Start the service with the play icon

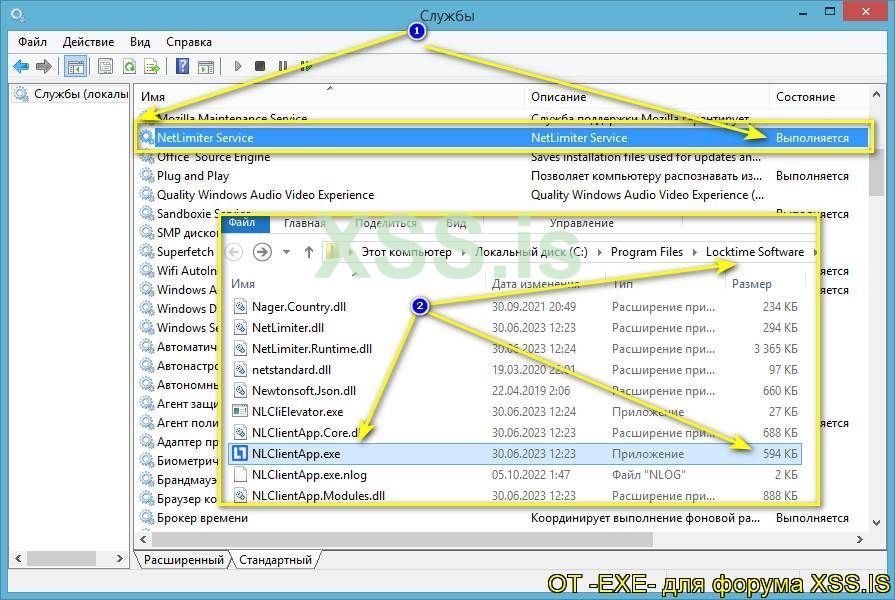238,66
